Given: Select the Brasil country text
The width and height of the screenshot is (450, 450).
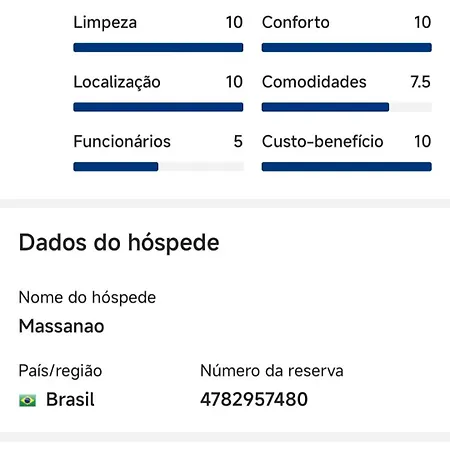Looking at the screenshot, I should click(x=70, y=399).
